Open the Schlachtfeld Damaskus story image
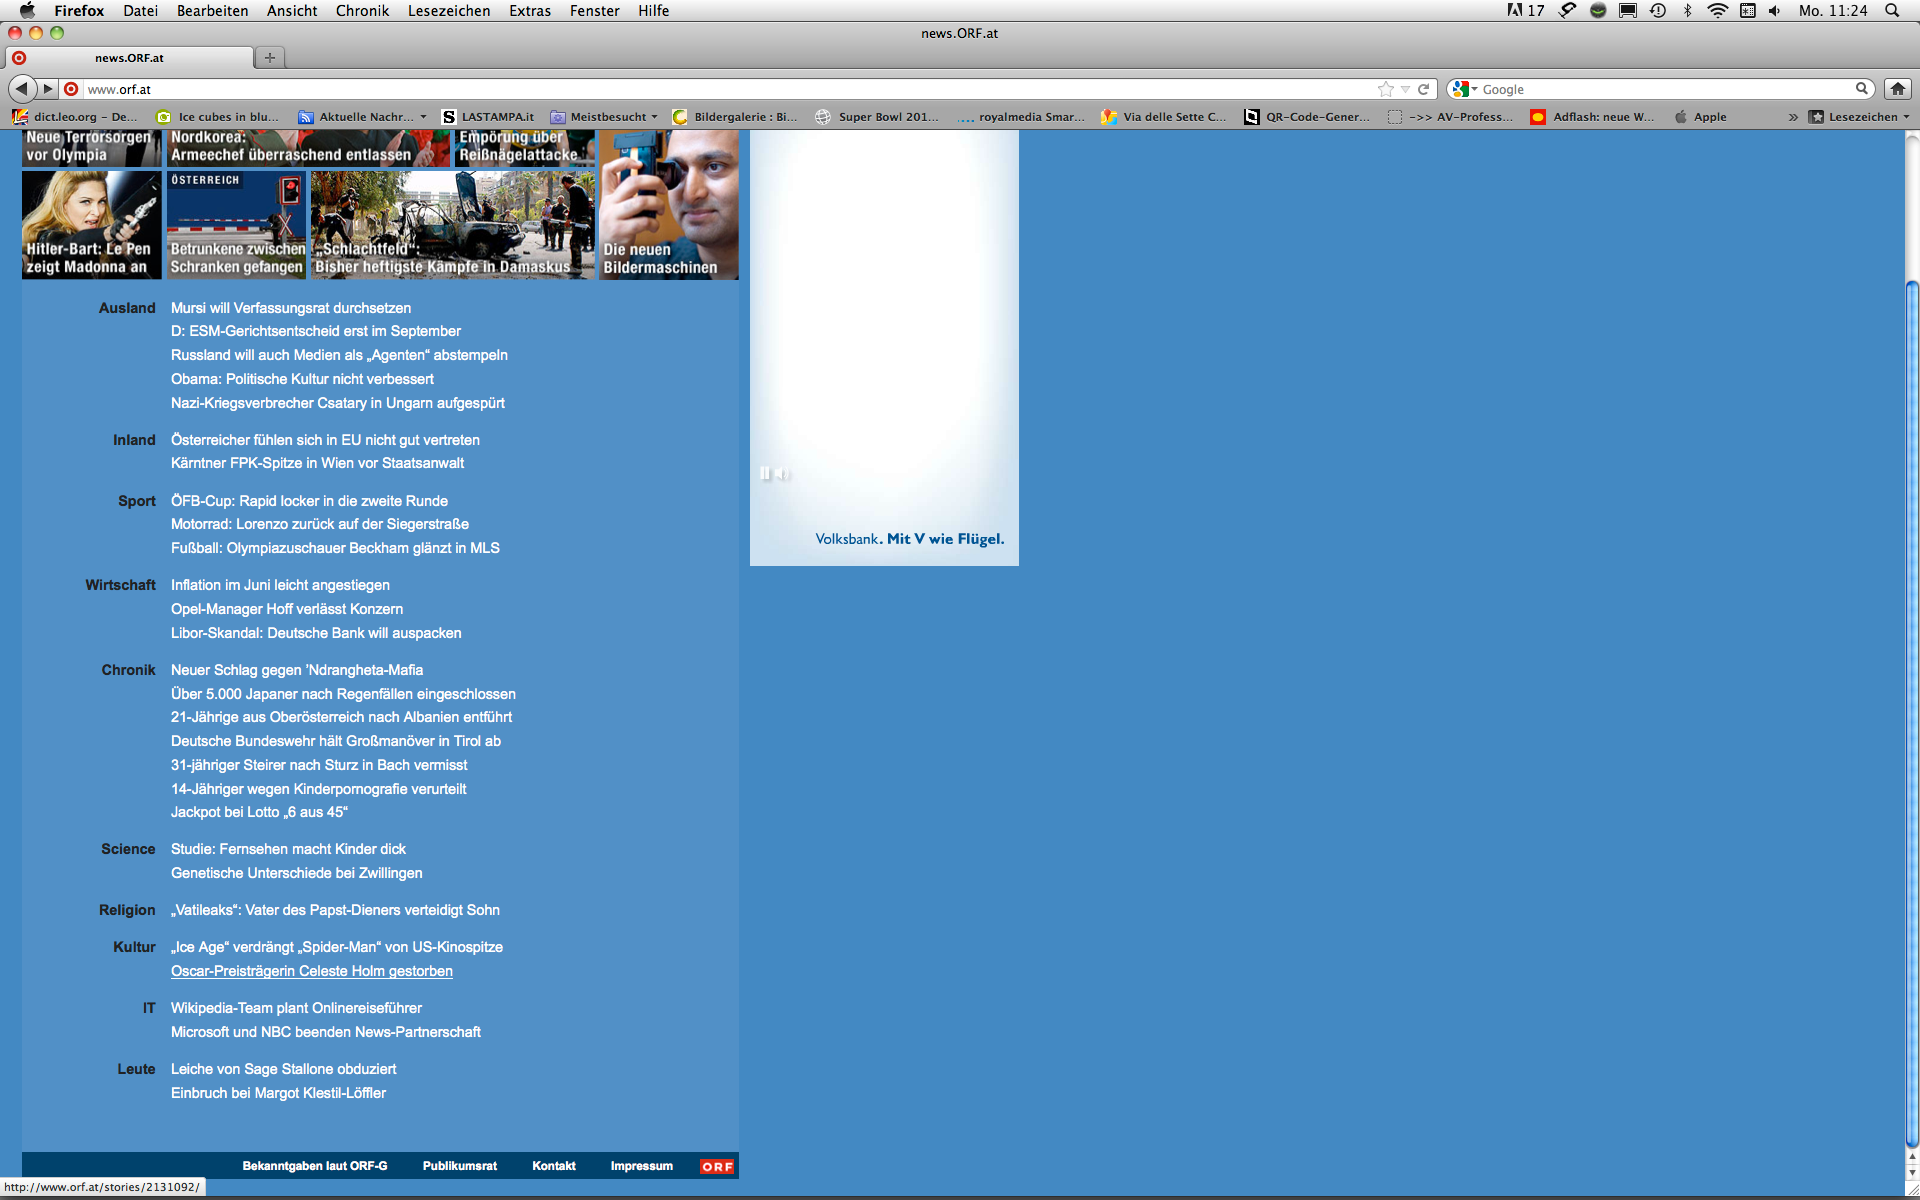 (453, 225)
